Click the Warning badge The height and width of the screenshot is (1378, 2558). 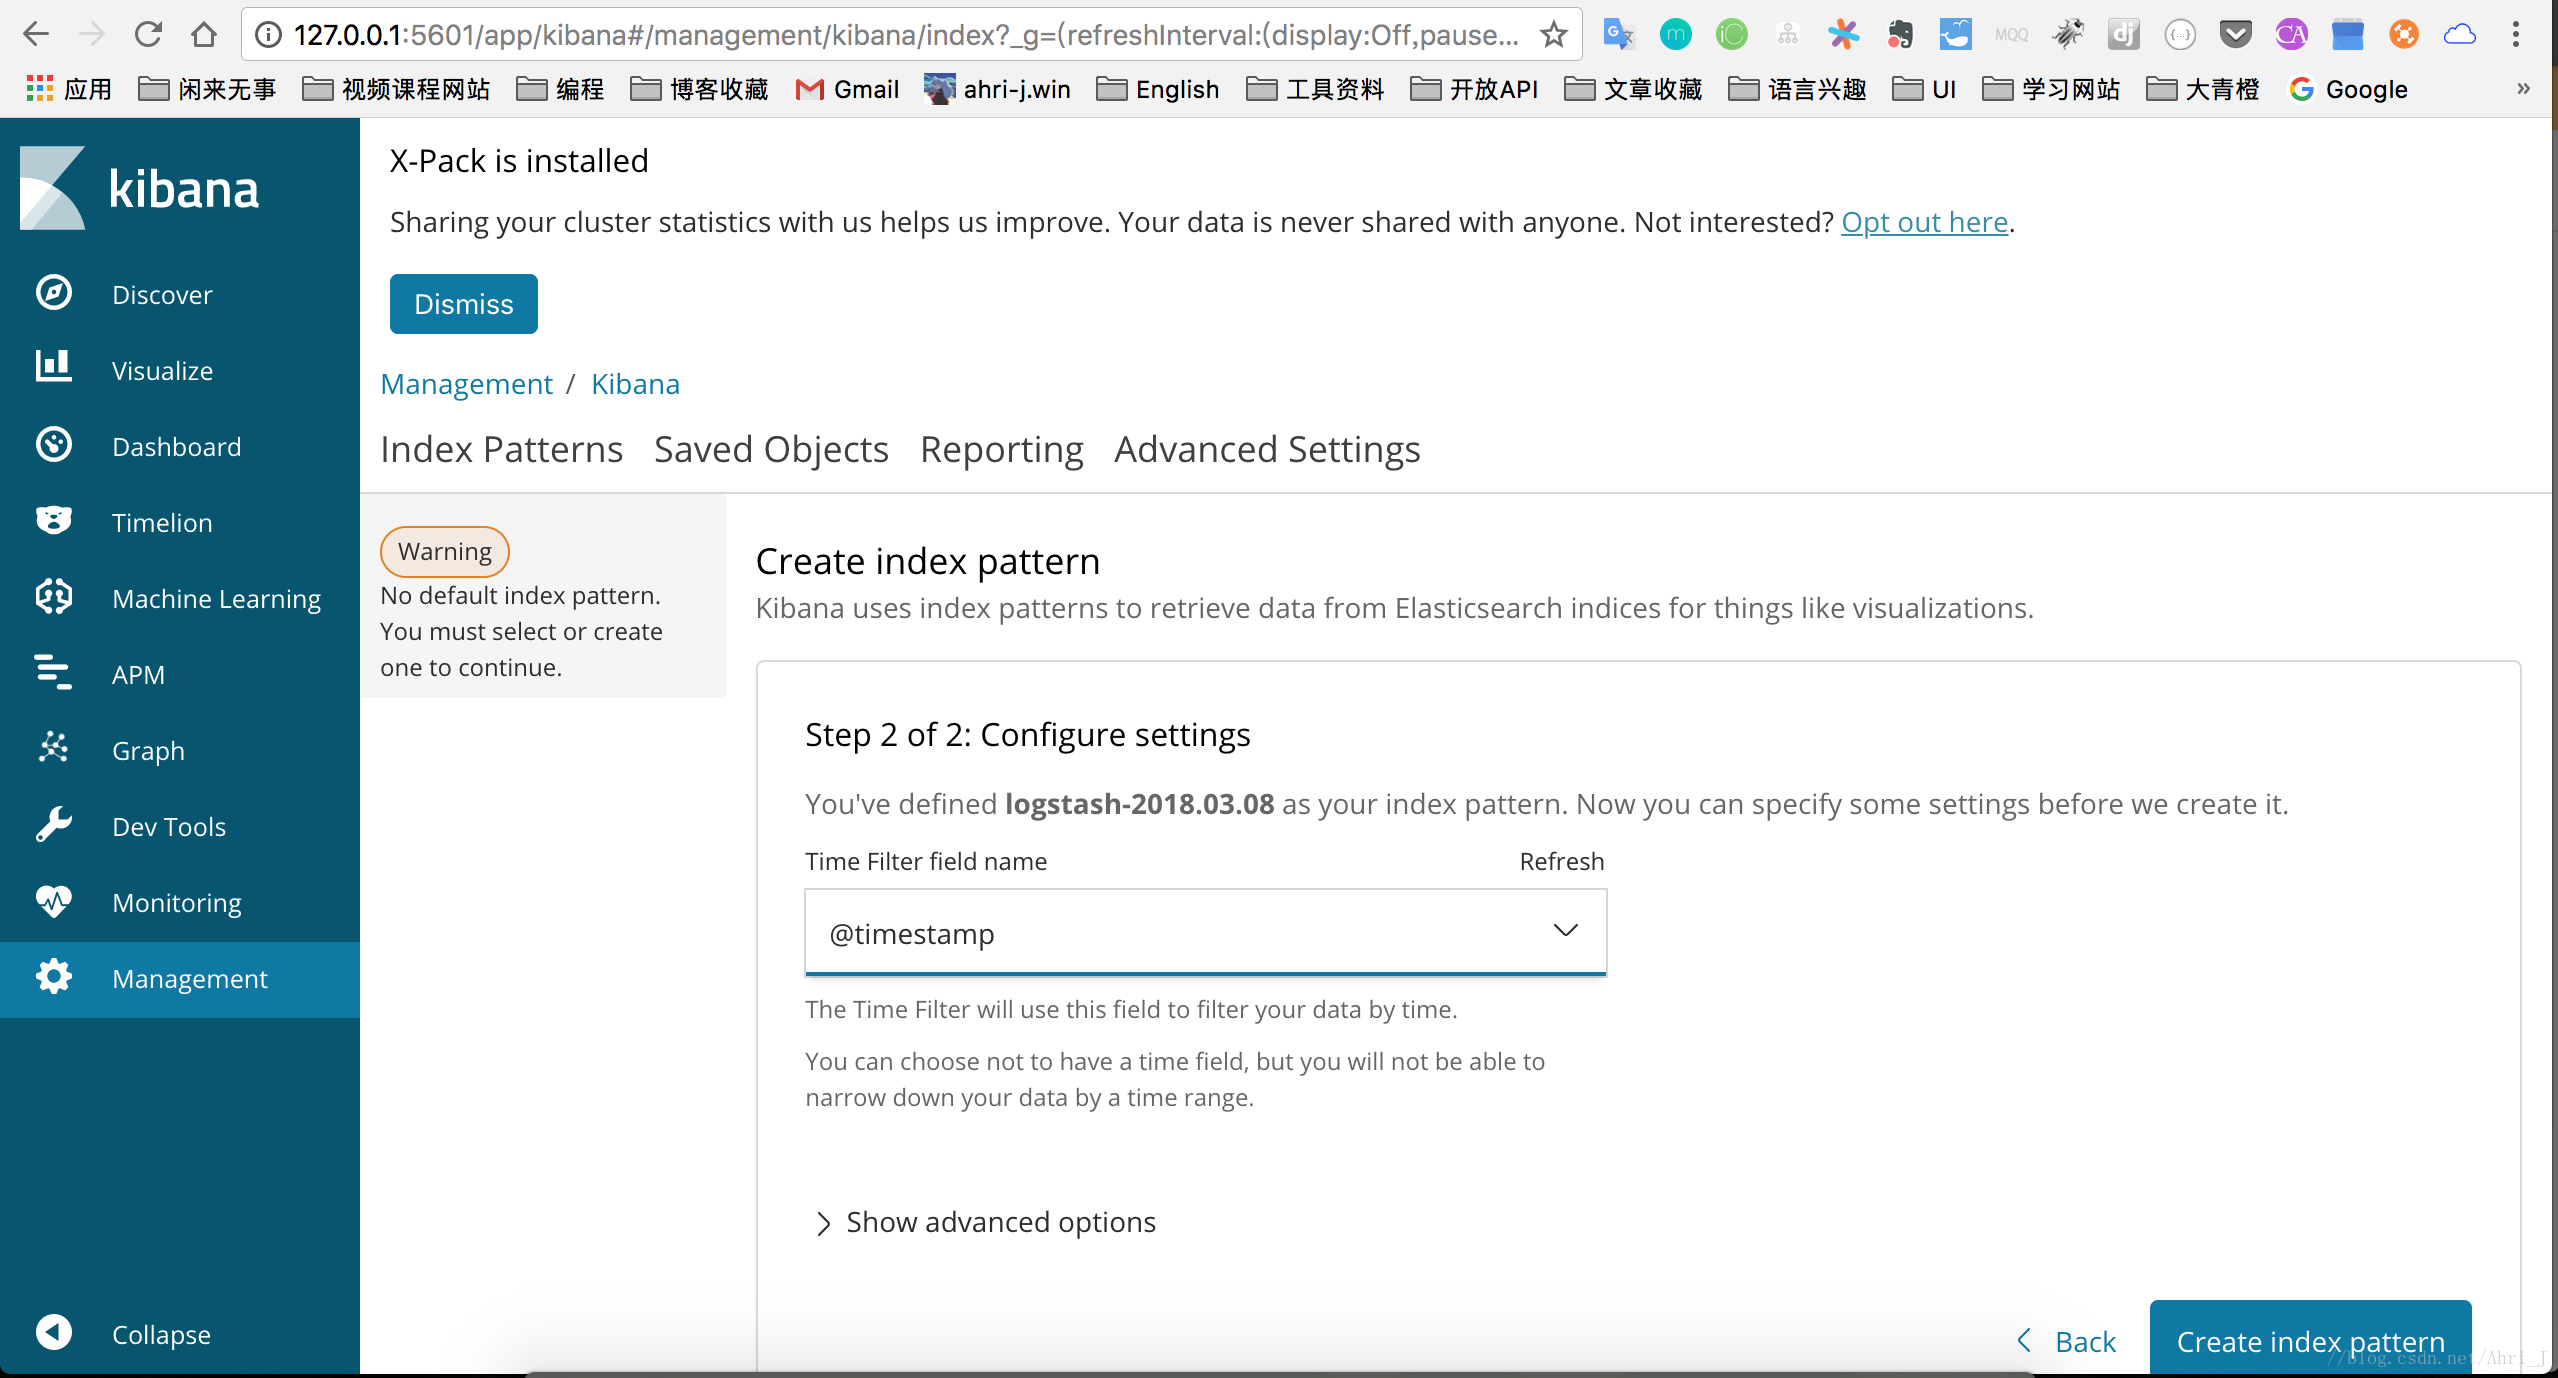(445, 551)
